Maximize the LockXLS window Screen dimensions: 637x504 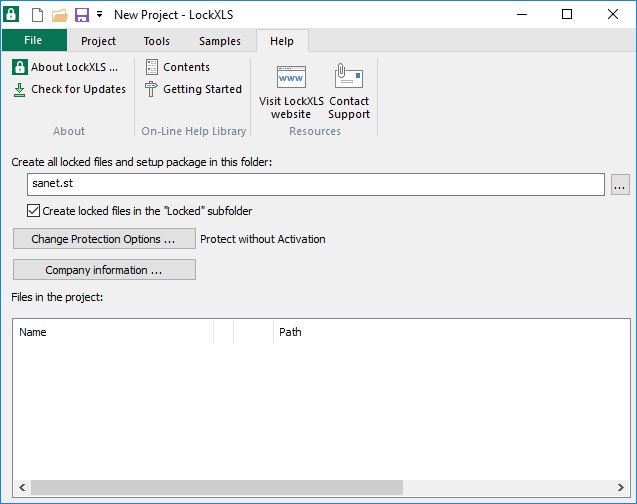[x=567, y=15]
